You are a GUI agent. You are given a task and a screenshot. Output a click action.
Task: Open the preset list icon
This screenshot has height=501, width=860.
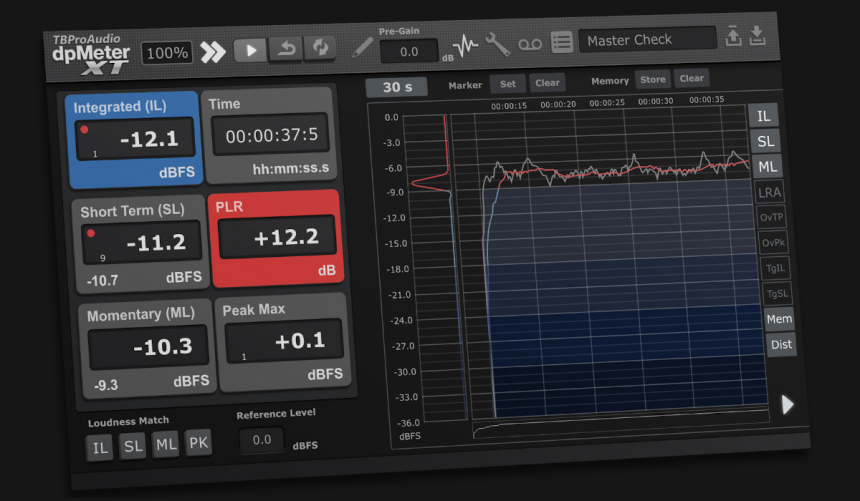[562, 42]
